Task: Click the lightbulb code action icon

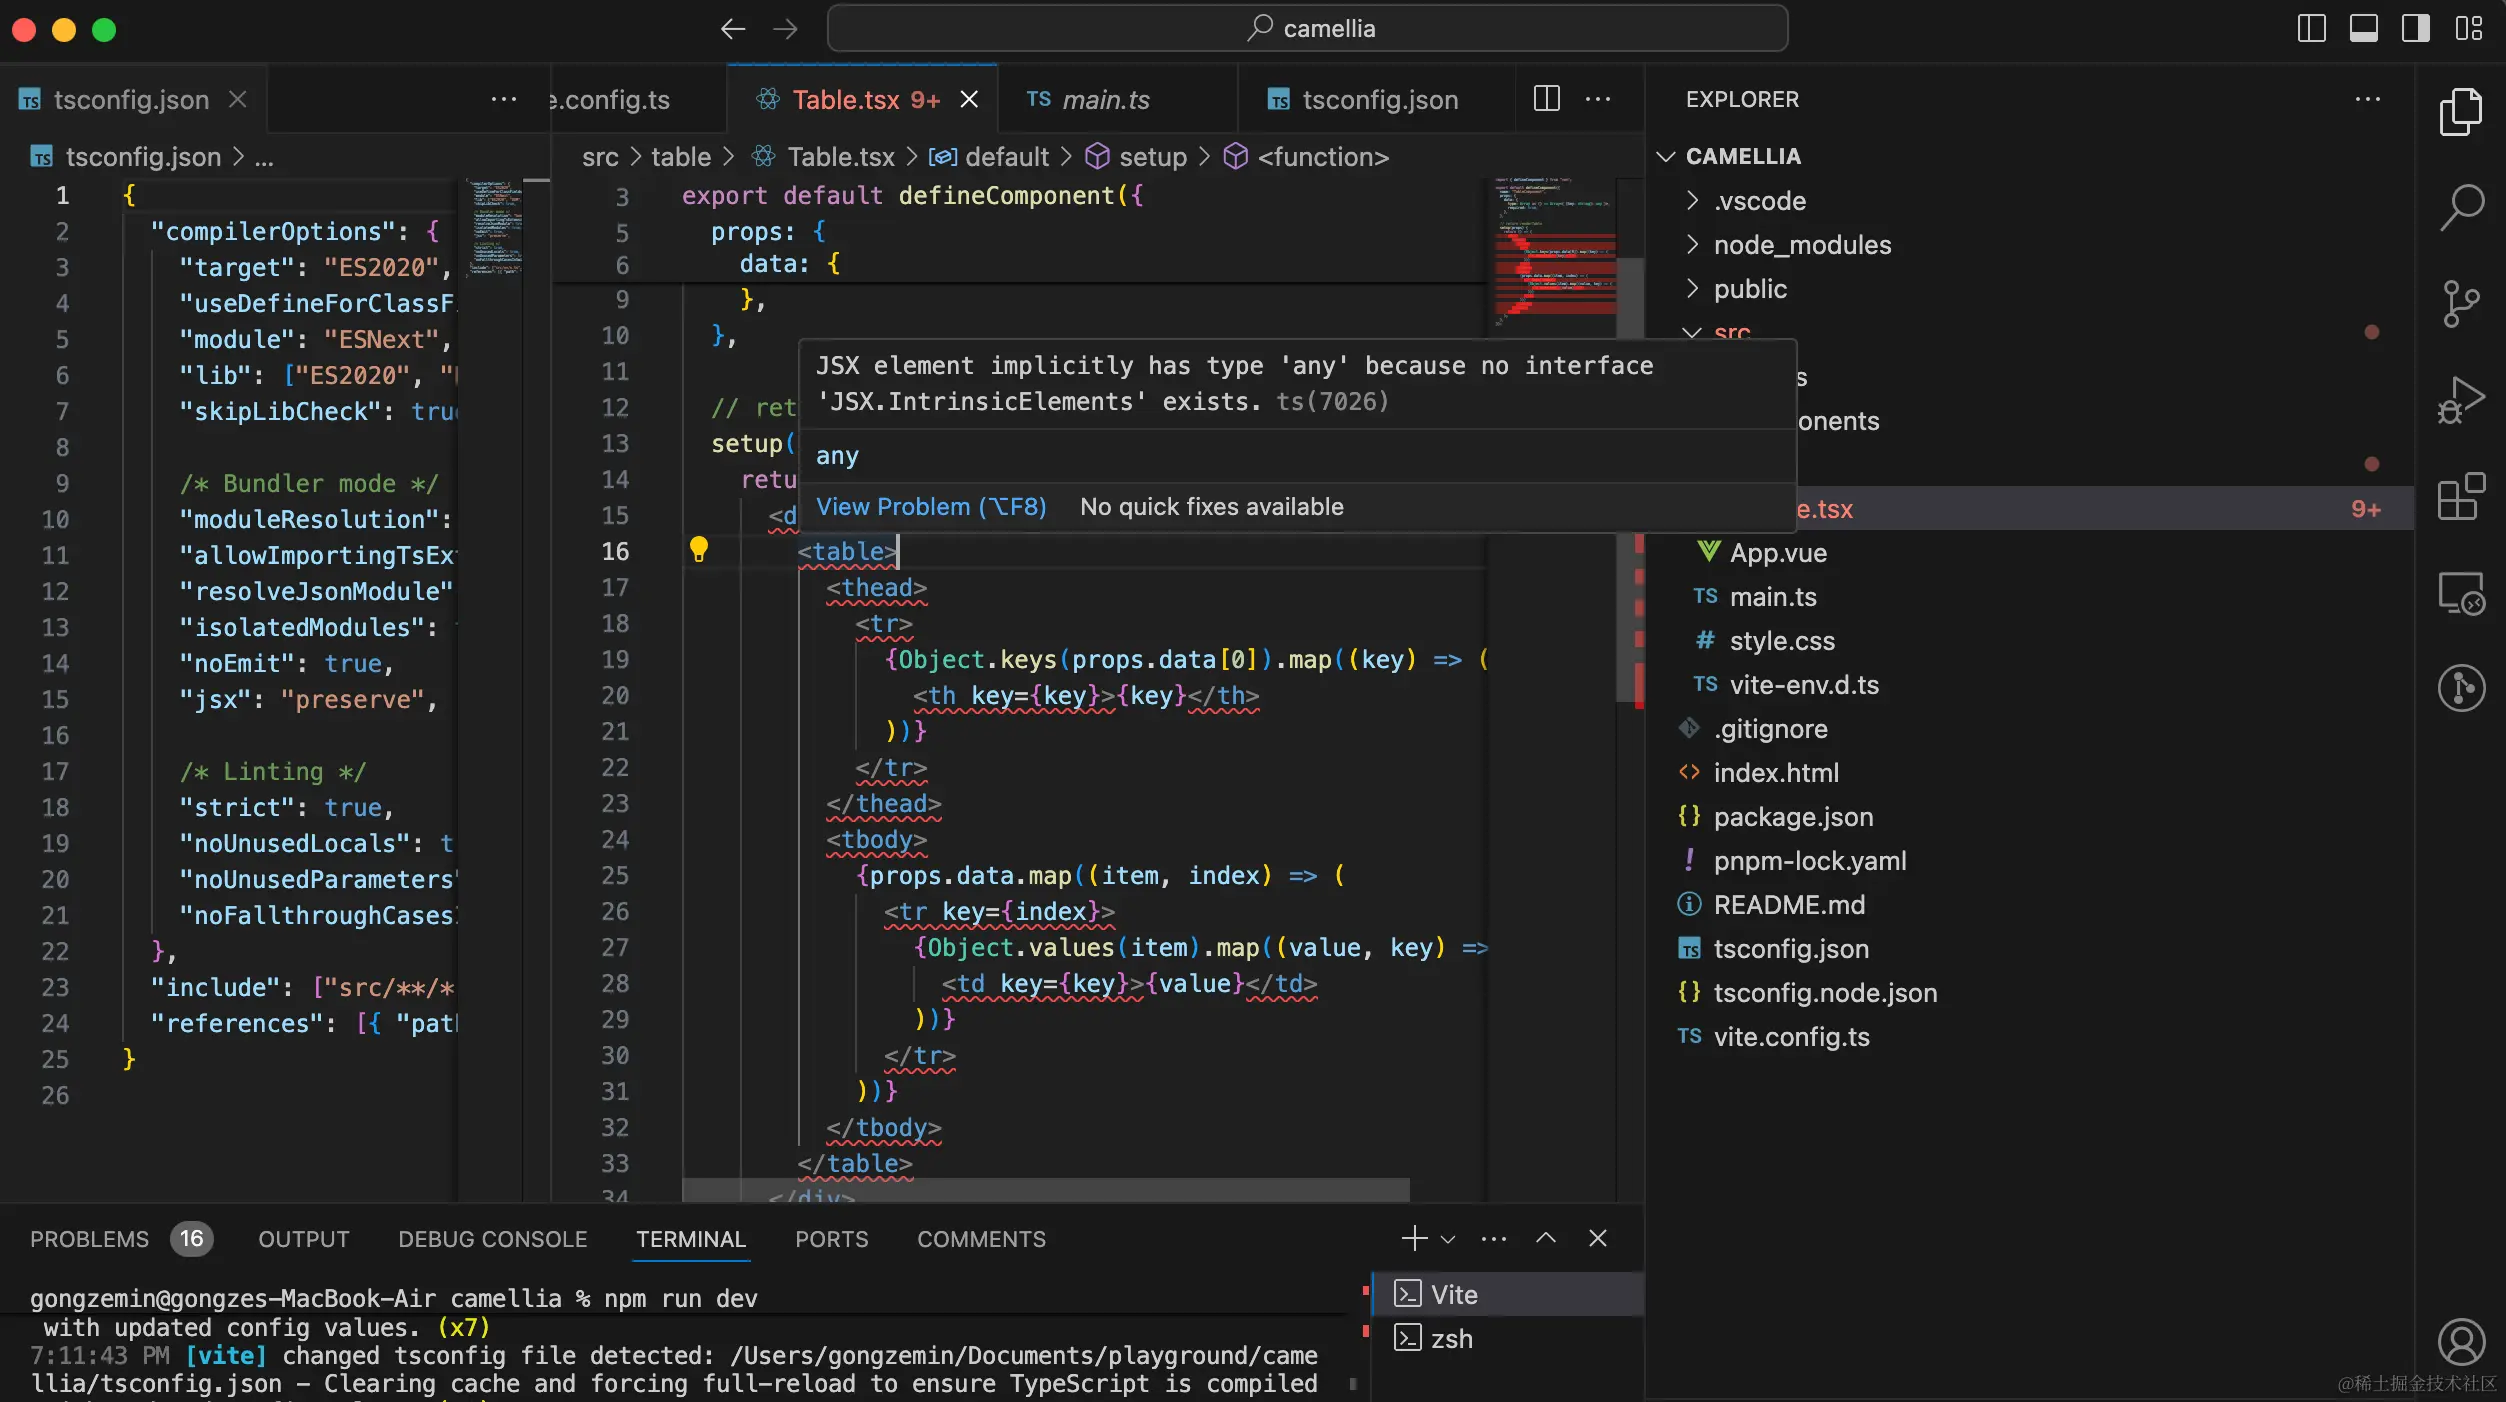Action: click(x=699, y=549)
